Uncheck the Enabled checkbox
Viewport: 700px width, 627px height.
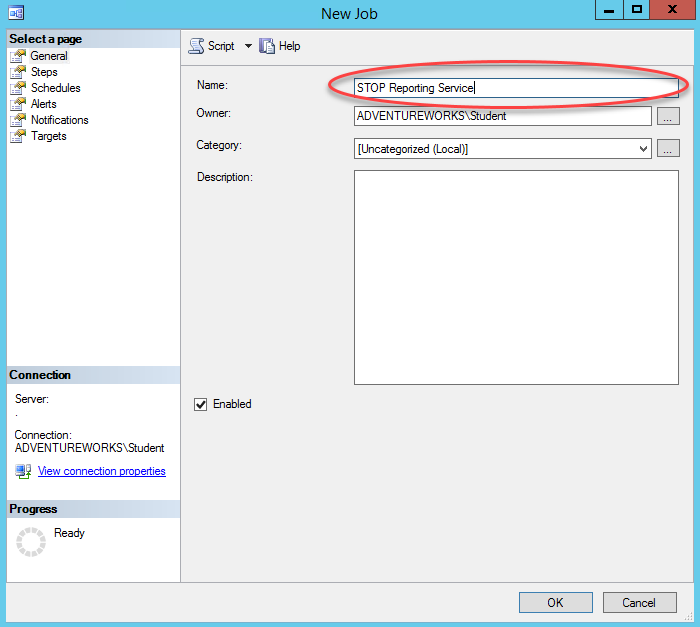pos(200,404)
